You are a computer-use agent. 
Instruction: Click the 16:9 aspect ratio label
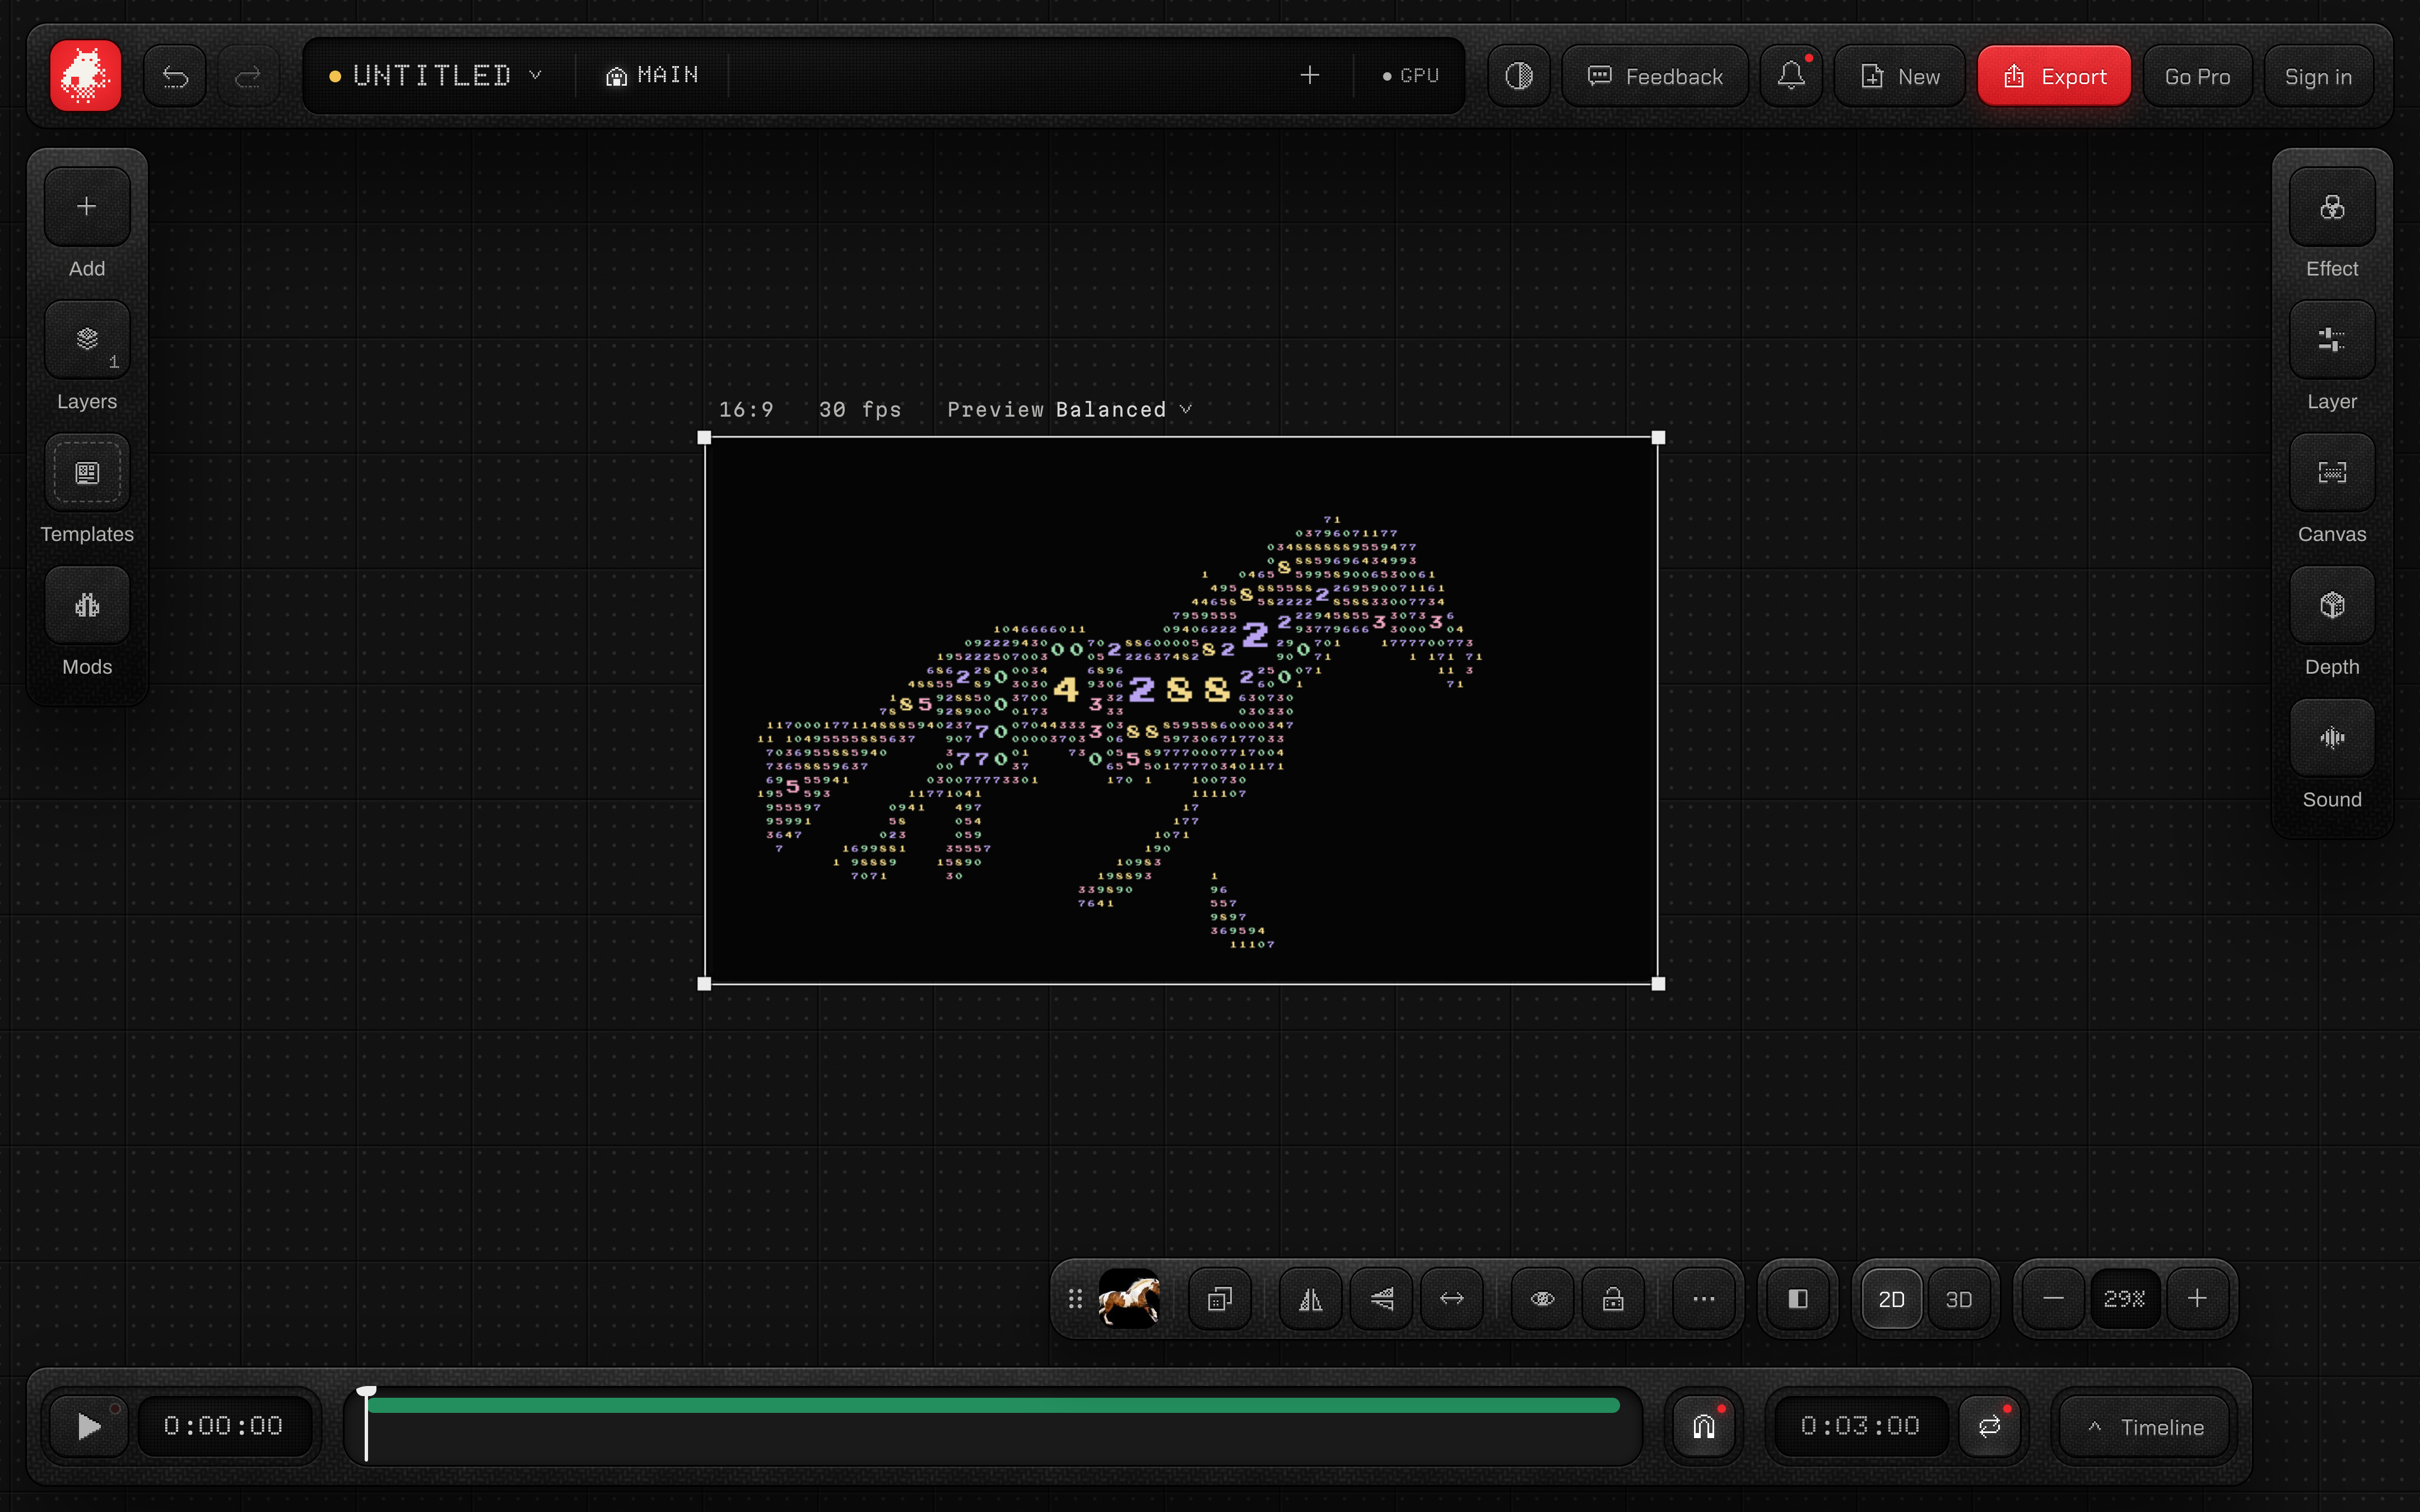[746, 410]
